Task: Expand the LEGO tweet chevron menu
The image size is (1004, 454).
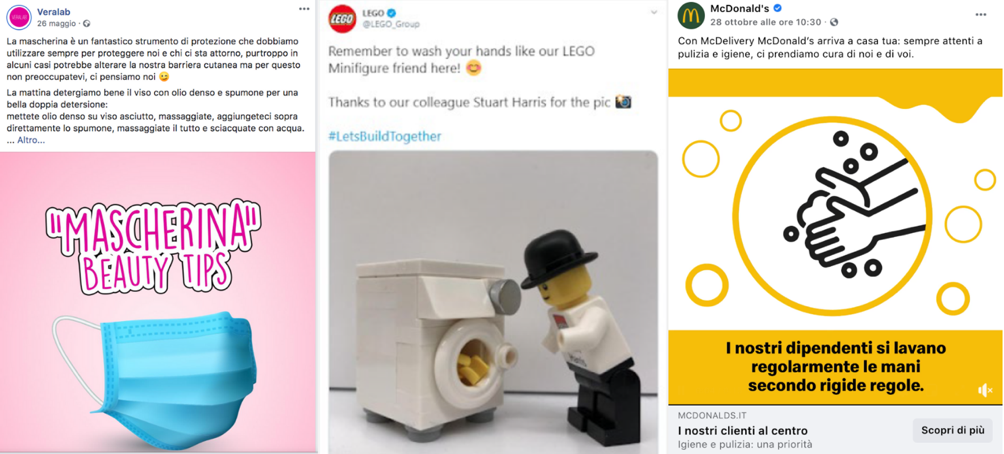Action: (654, 12)
